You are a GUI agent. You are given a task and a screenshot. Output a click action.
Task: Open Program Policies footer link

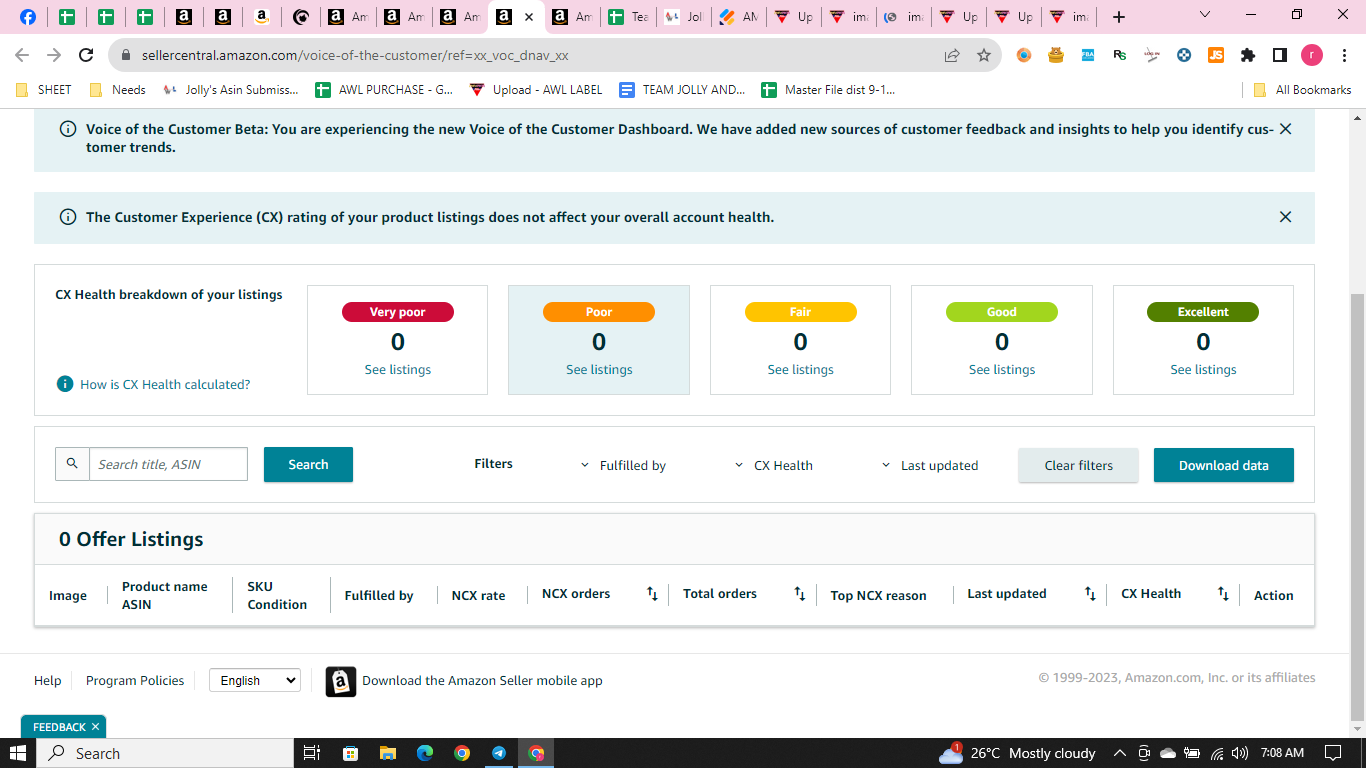click(x=135, y=680)
